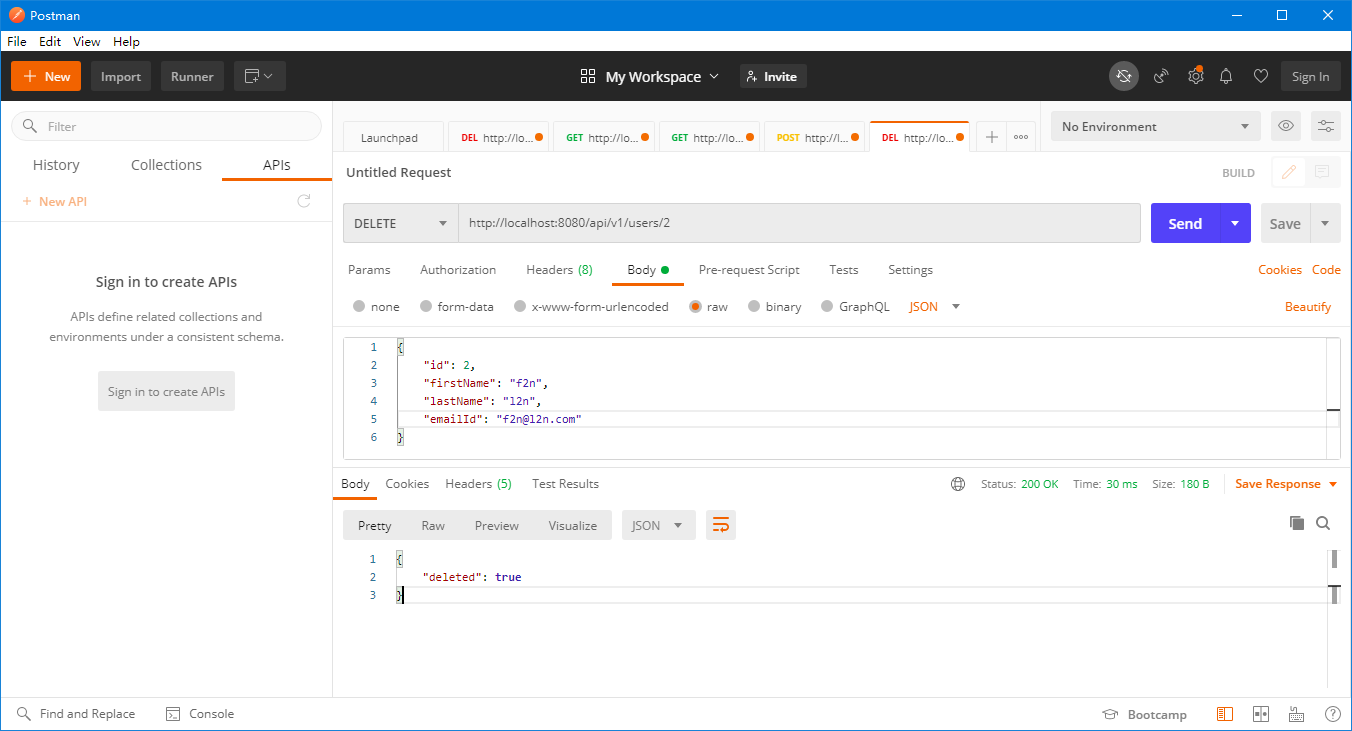Screen dimensions: 1352x731
Task: Search the response body magnifier icon
Action: click(x=1323, y=523)
